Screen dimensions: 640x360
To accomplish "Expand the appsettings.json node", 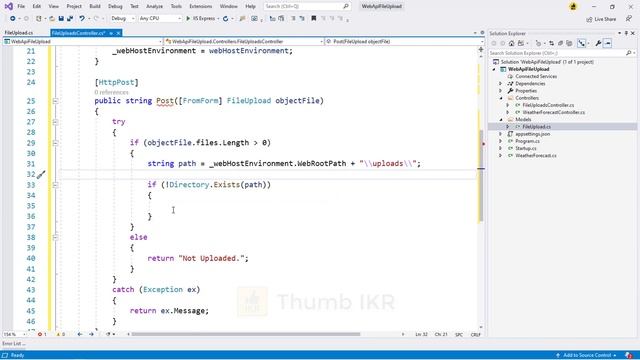I will coord(501,134).
